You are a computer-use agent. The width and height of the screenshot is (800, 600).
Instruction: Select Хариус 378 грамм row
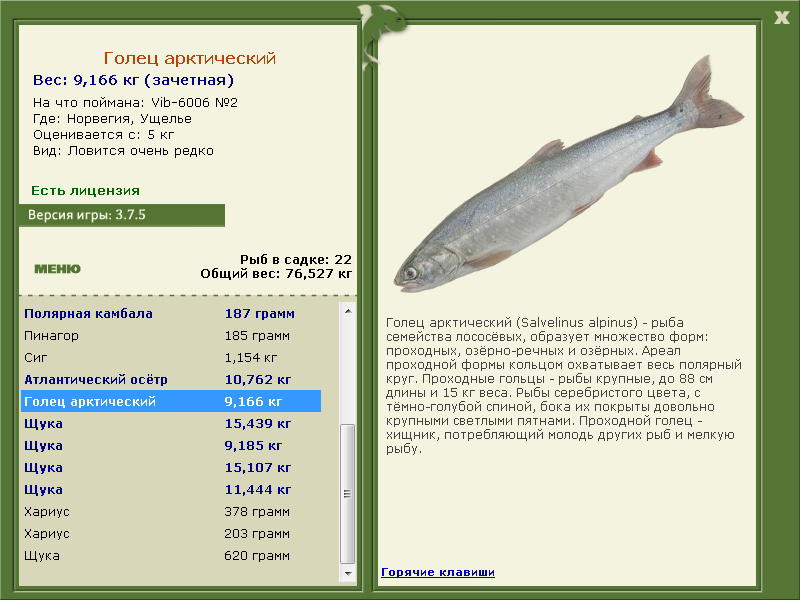[171, 511]
